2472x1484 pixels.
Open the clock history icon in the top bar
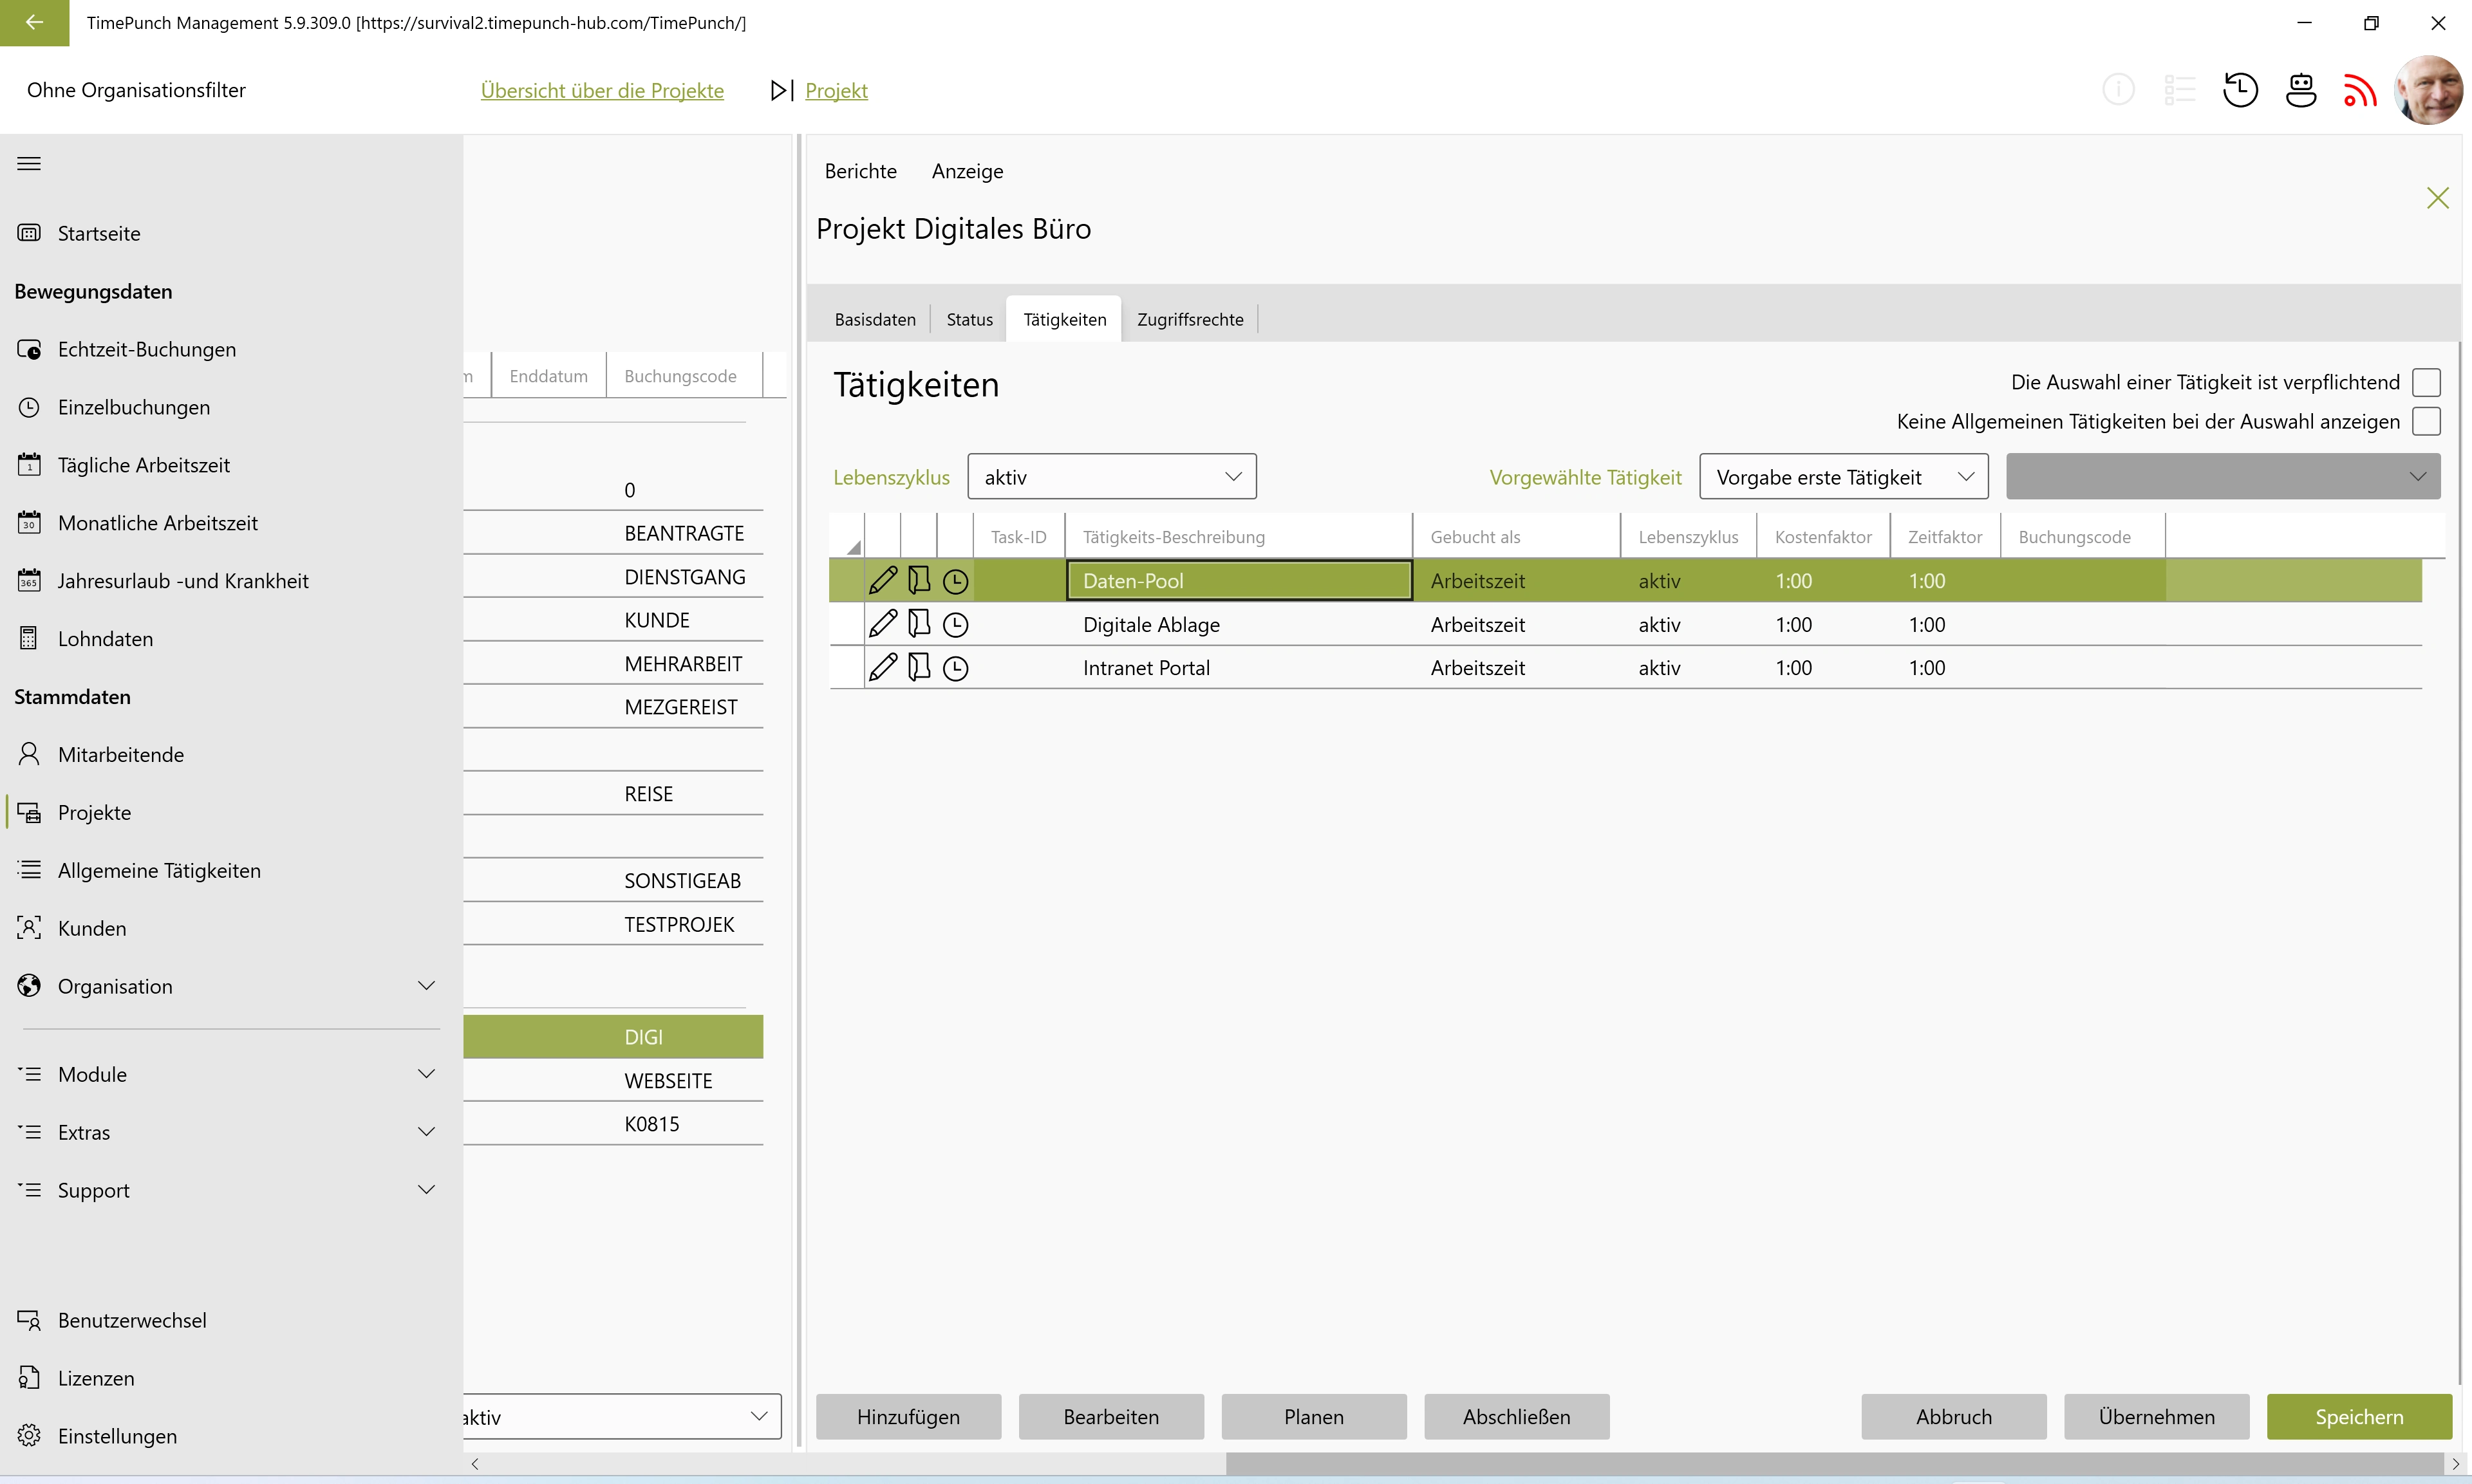coord(2240,90)
